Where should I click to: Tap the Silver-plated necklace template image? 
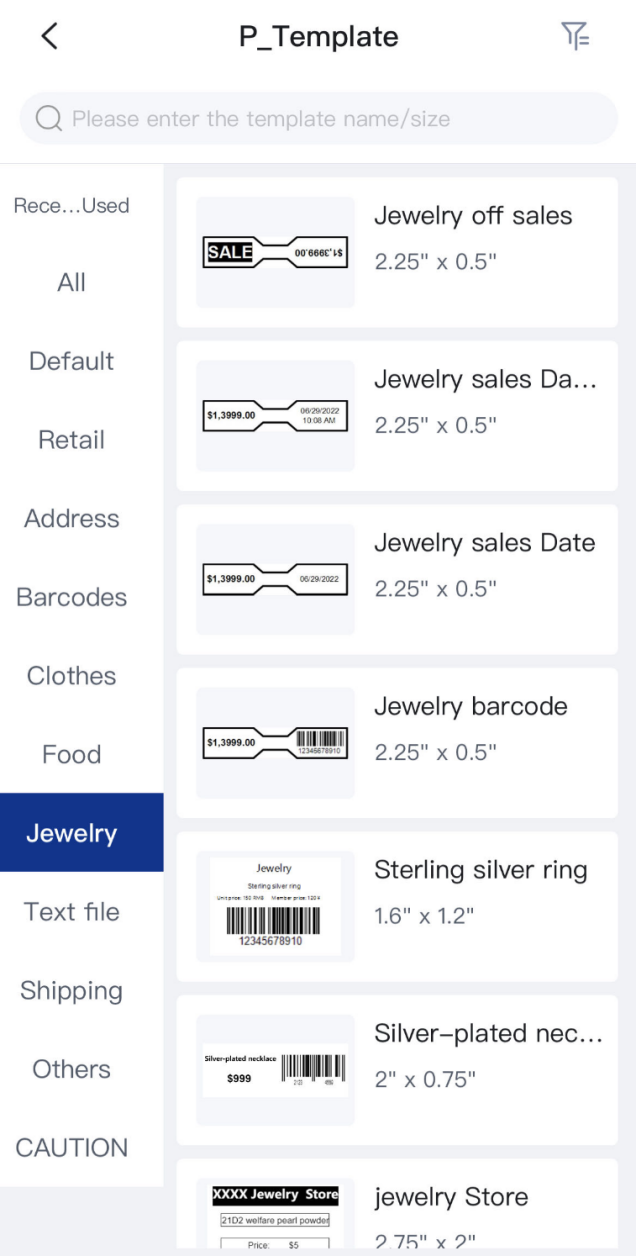[x=275, y=1068]
